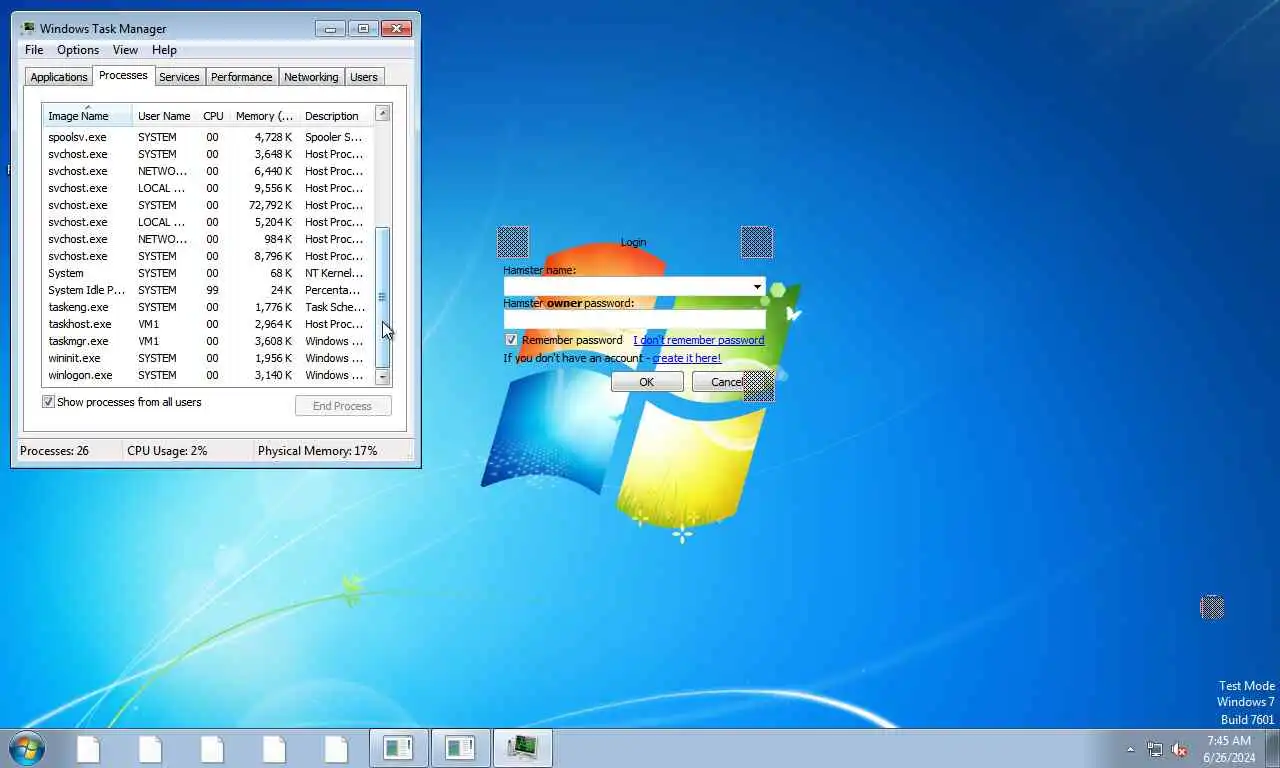1280x768 pixels.
Task: Select the taskeng.exe process row
Action: [208, 307]
